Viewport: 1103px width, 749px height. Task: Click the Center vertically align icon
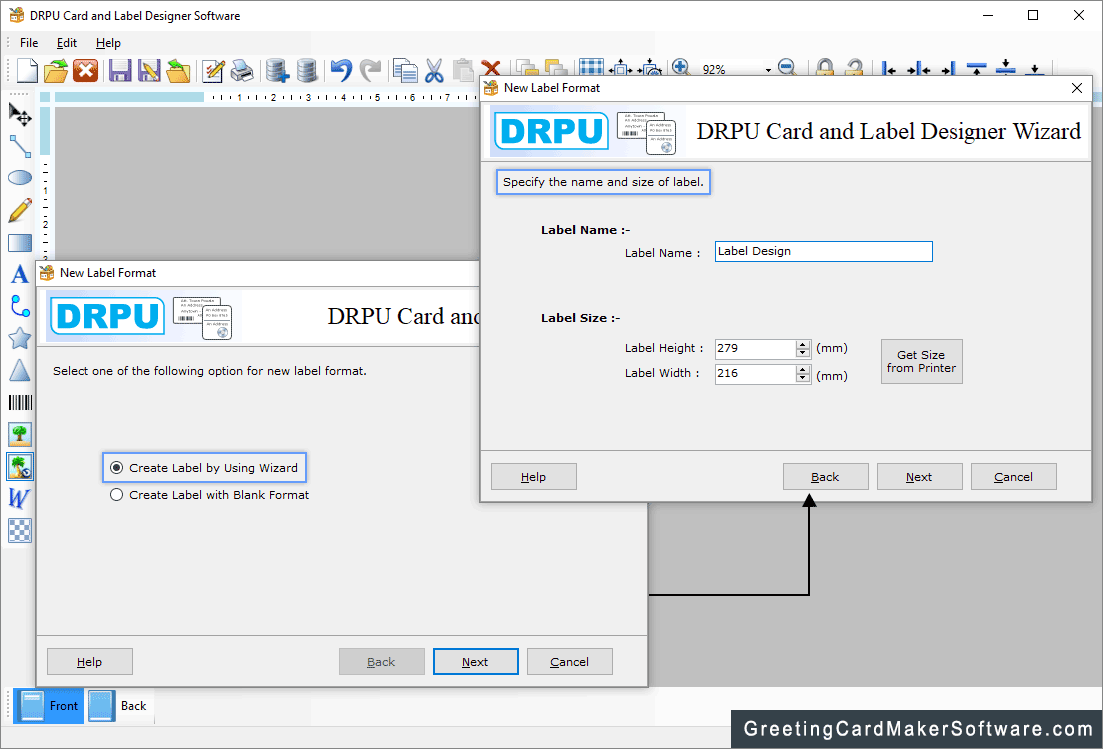point(1006,68)
